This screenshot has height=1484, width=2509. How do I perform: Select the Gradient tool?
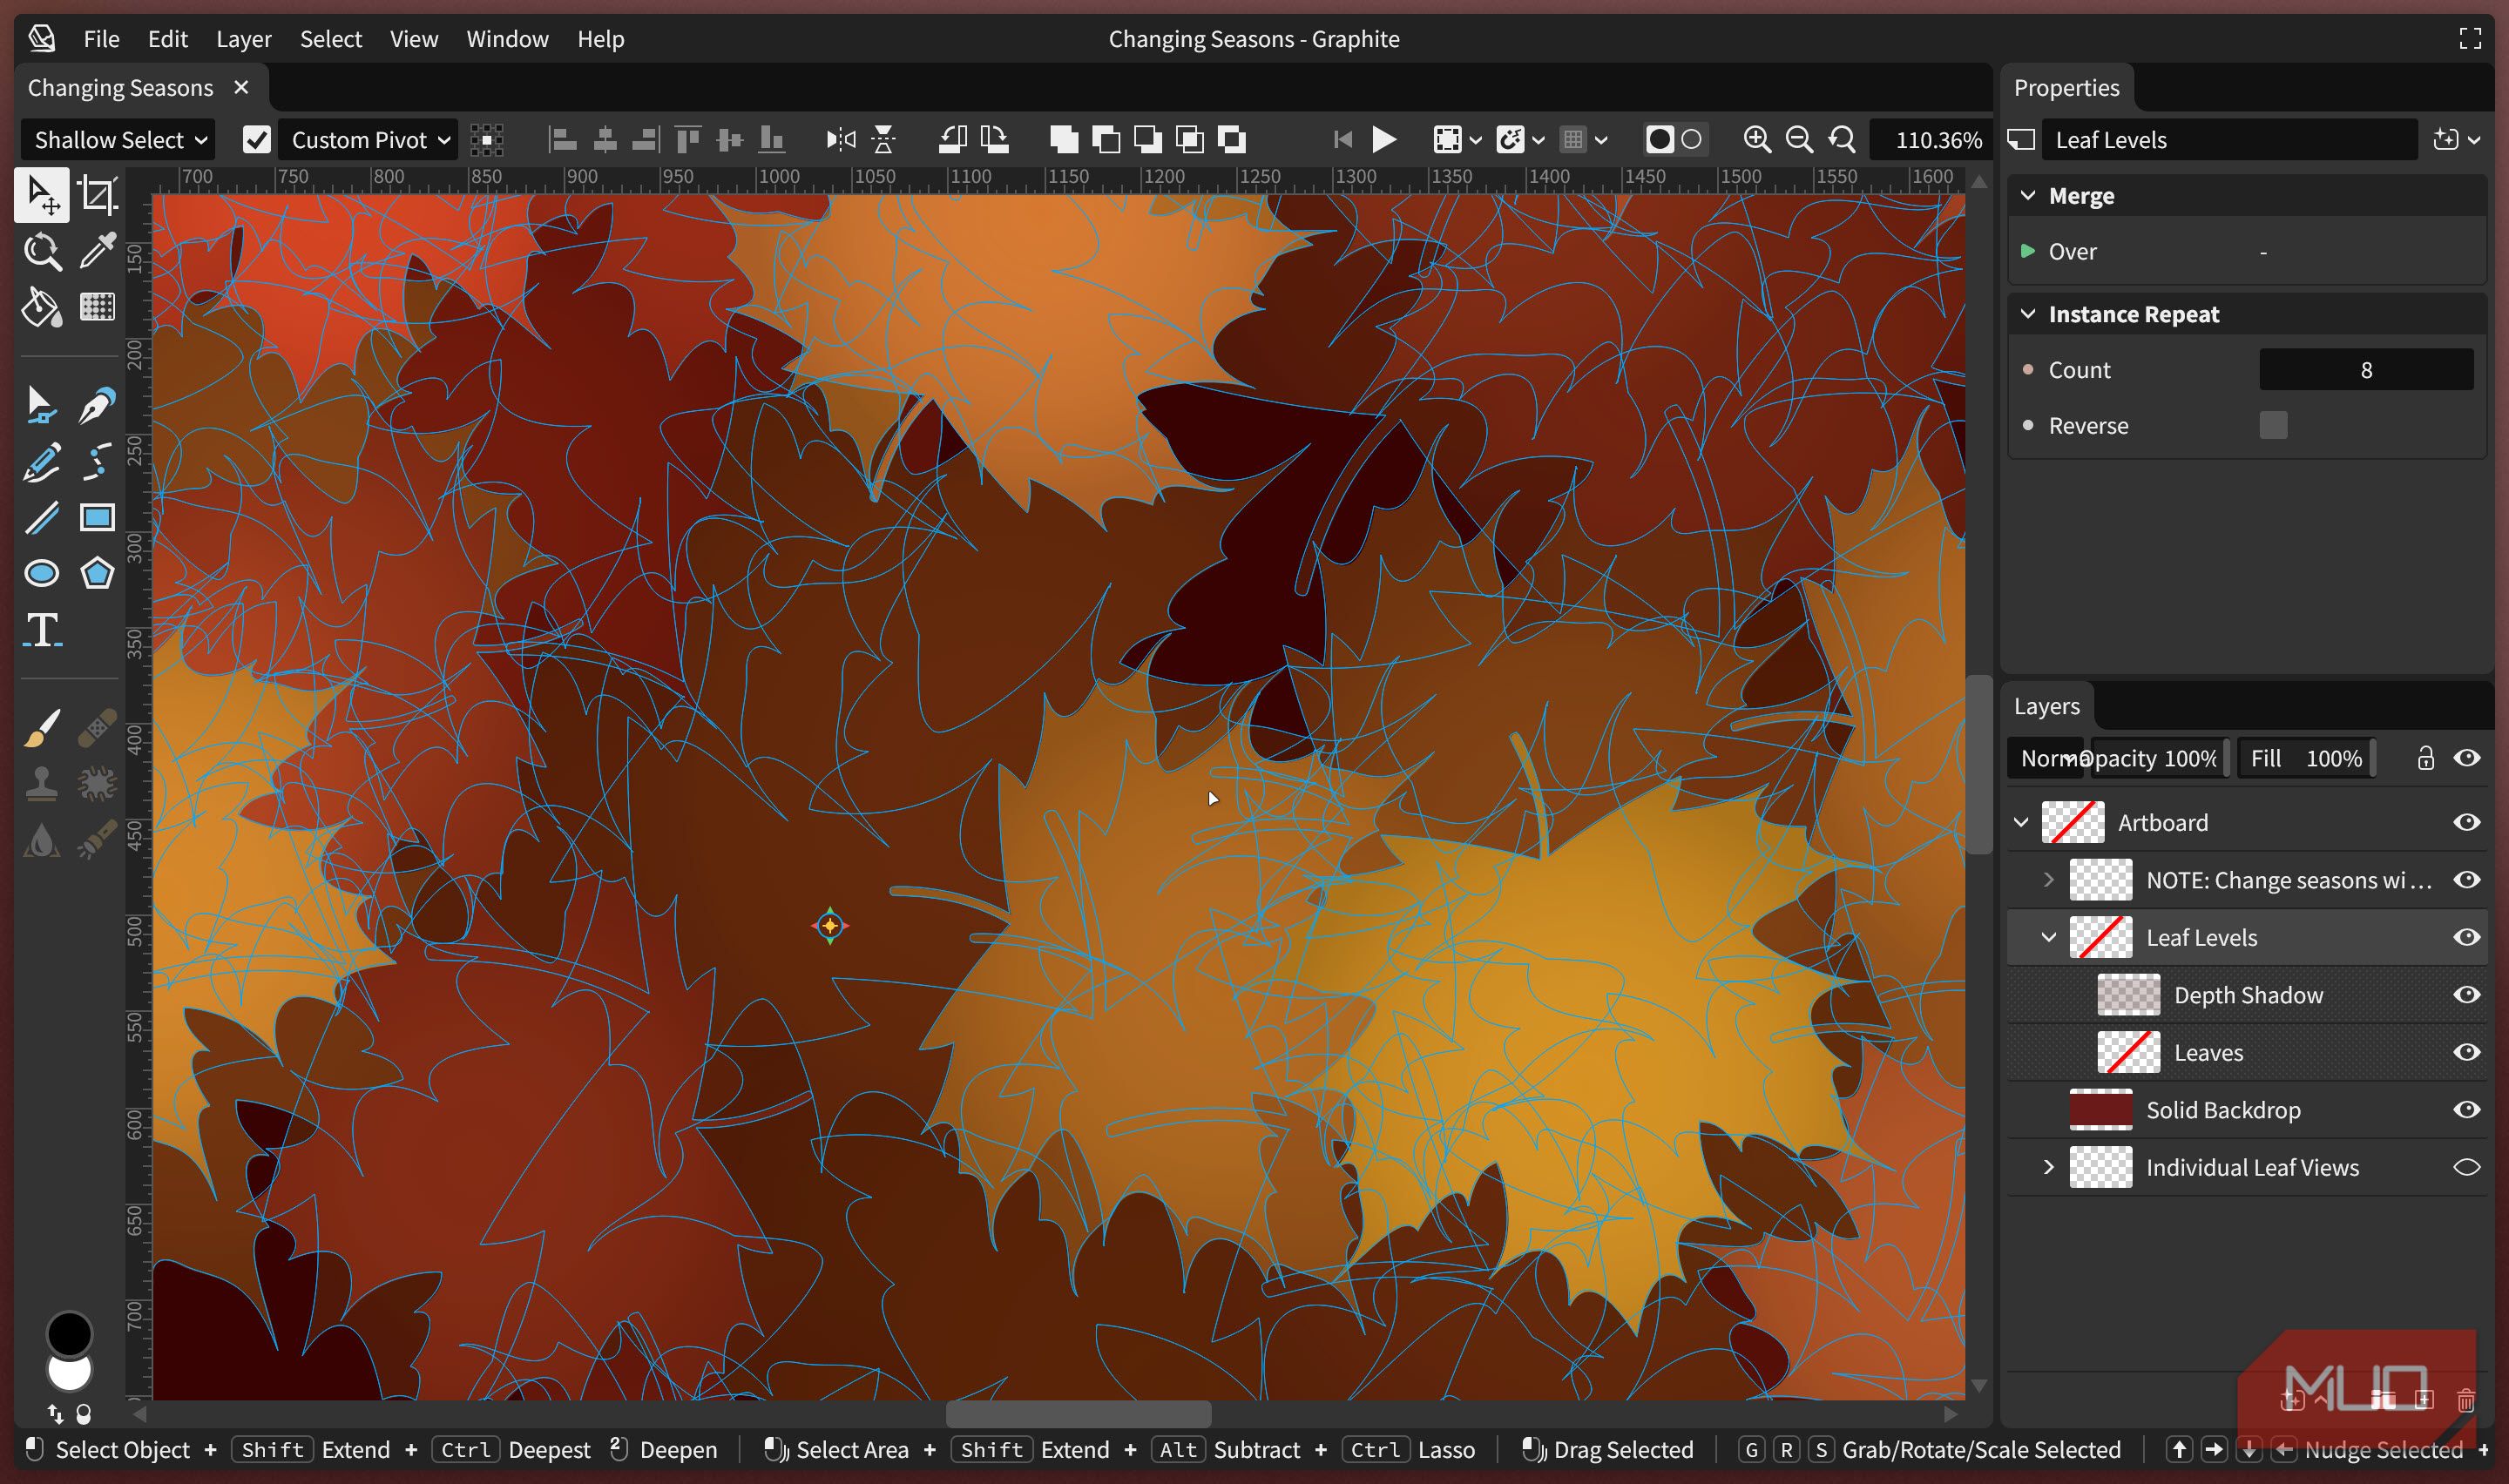pyautogui.click(x=97, y=307)
